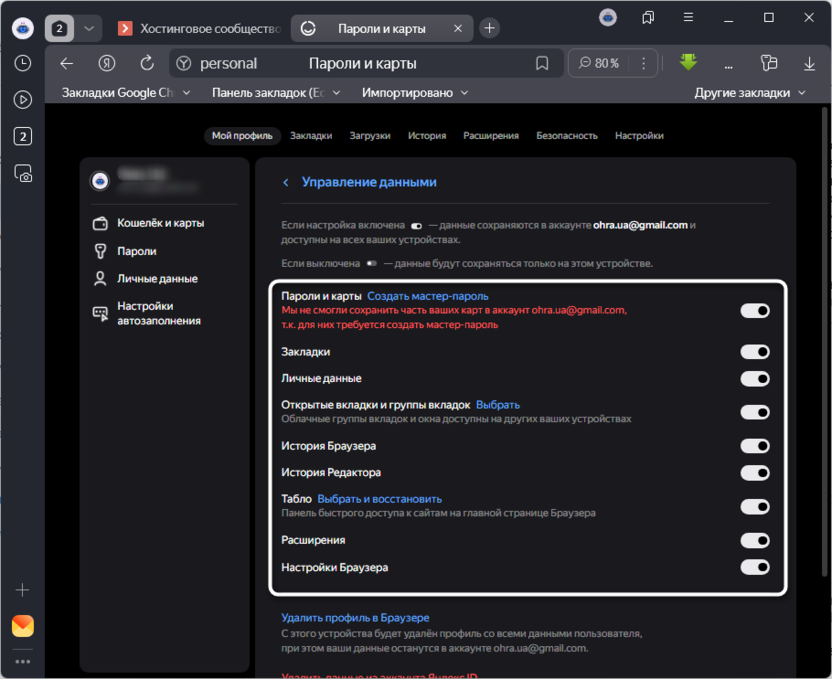This screenshot has height=679, width=832.
Task: Toggle Личные данные sync switch
Action: click(x=755, y=379)
